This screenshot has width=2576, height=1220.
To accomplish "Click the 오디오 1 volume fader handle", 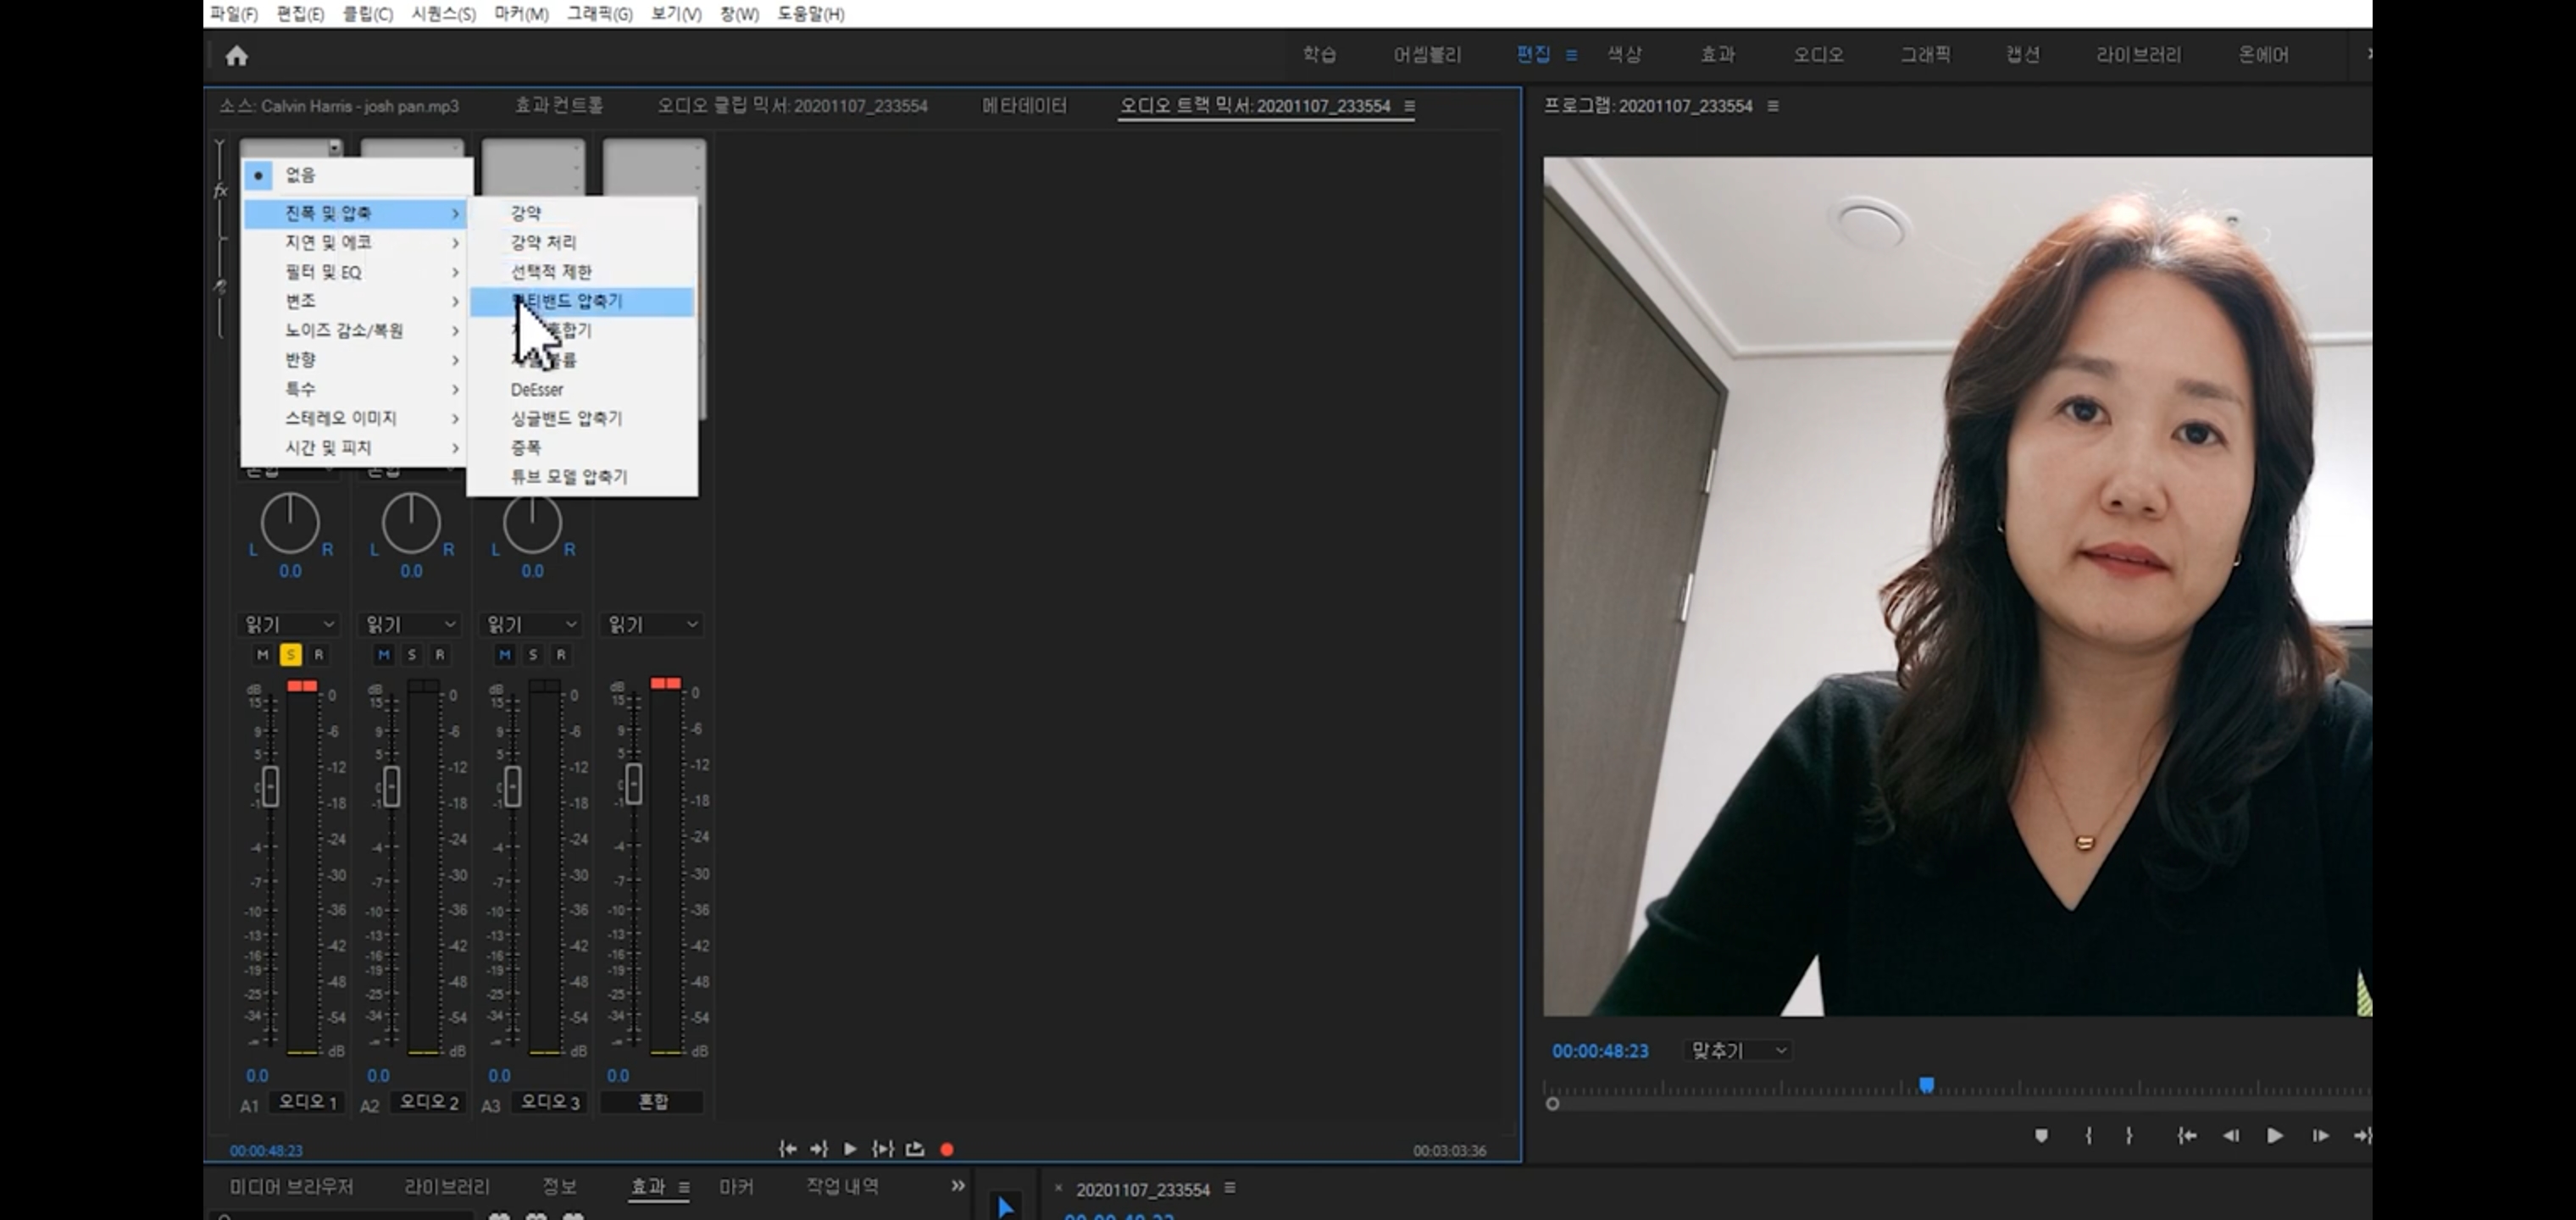I will tap(270, 785).
